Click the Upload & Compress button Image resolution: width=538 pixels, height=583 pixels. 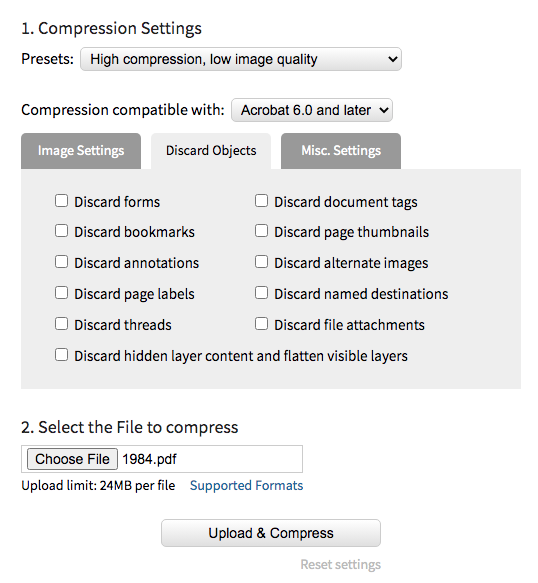click(271, 533)
